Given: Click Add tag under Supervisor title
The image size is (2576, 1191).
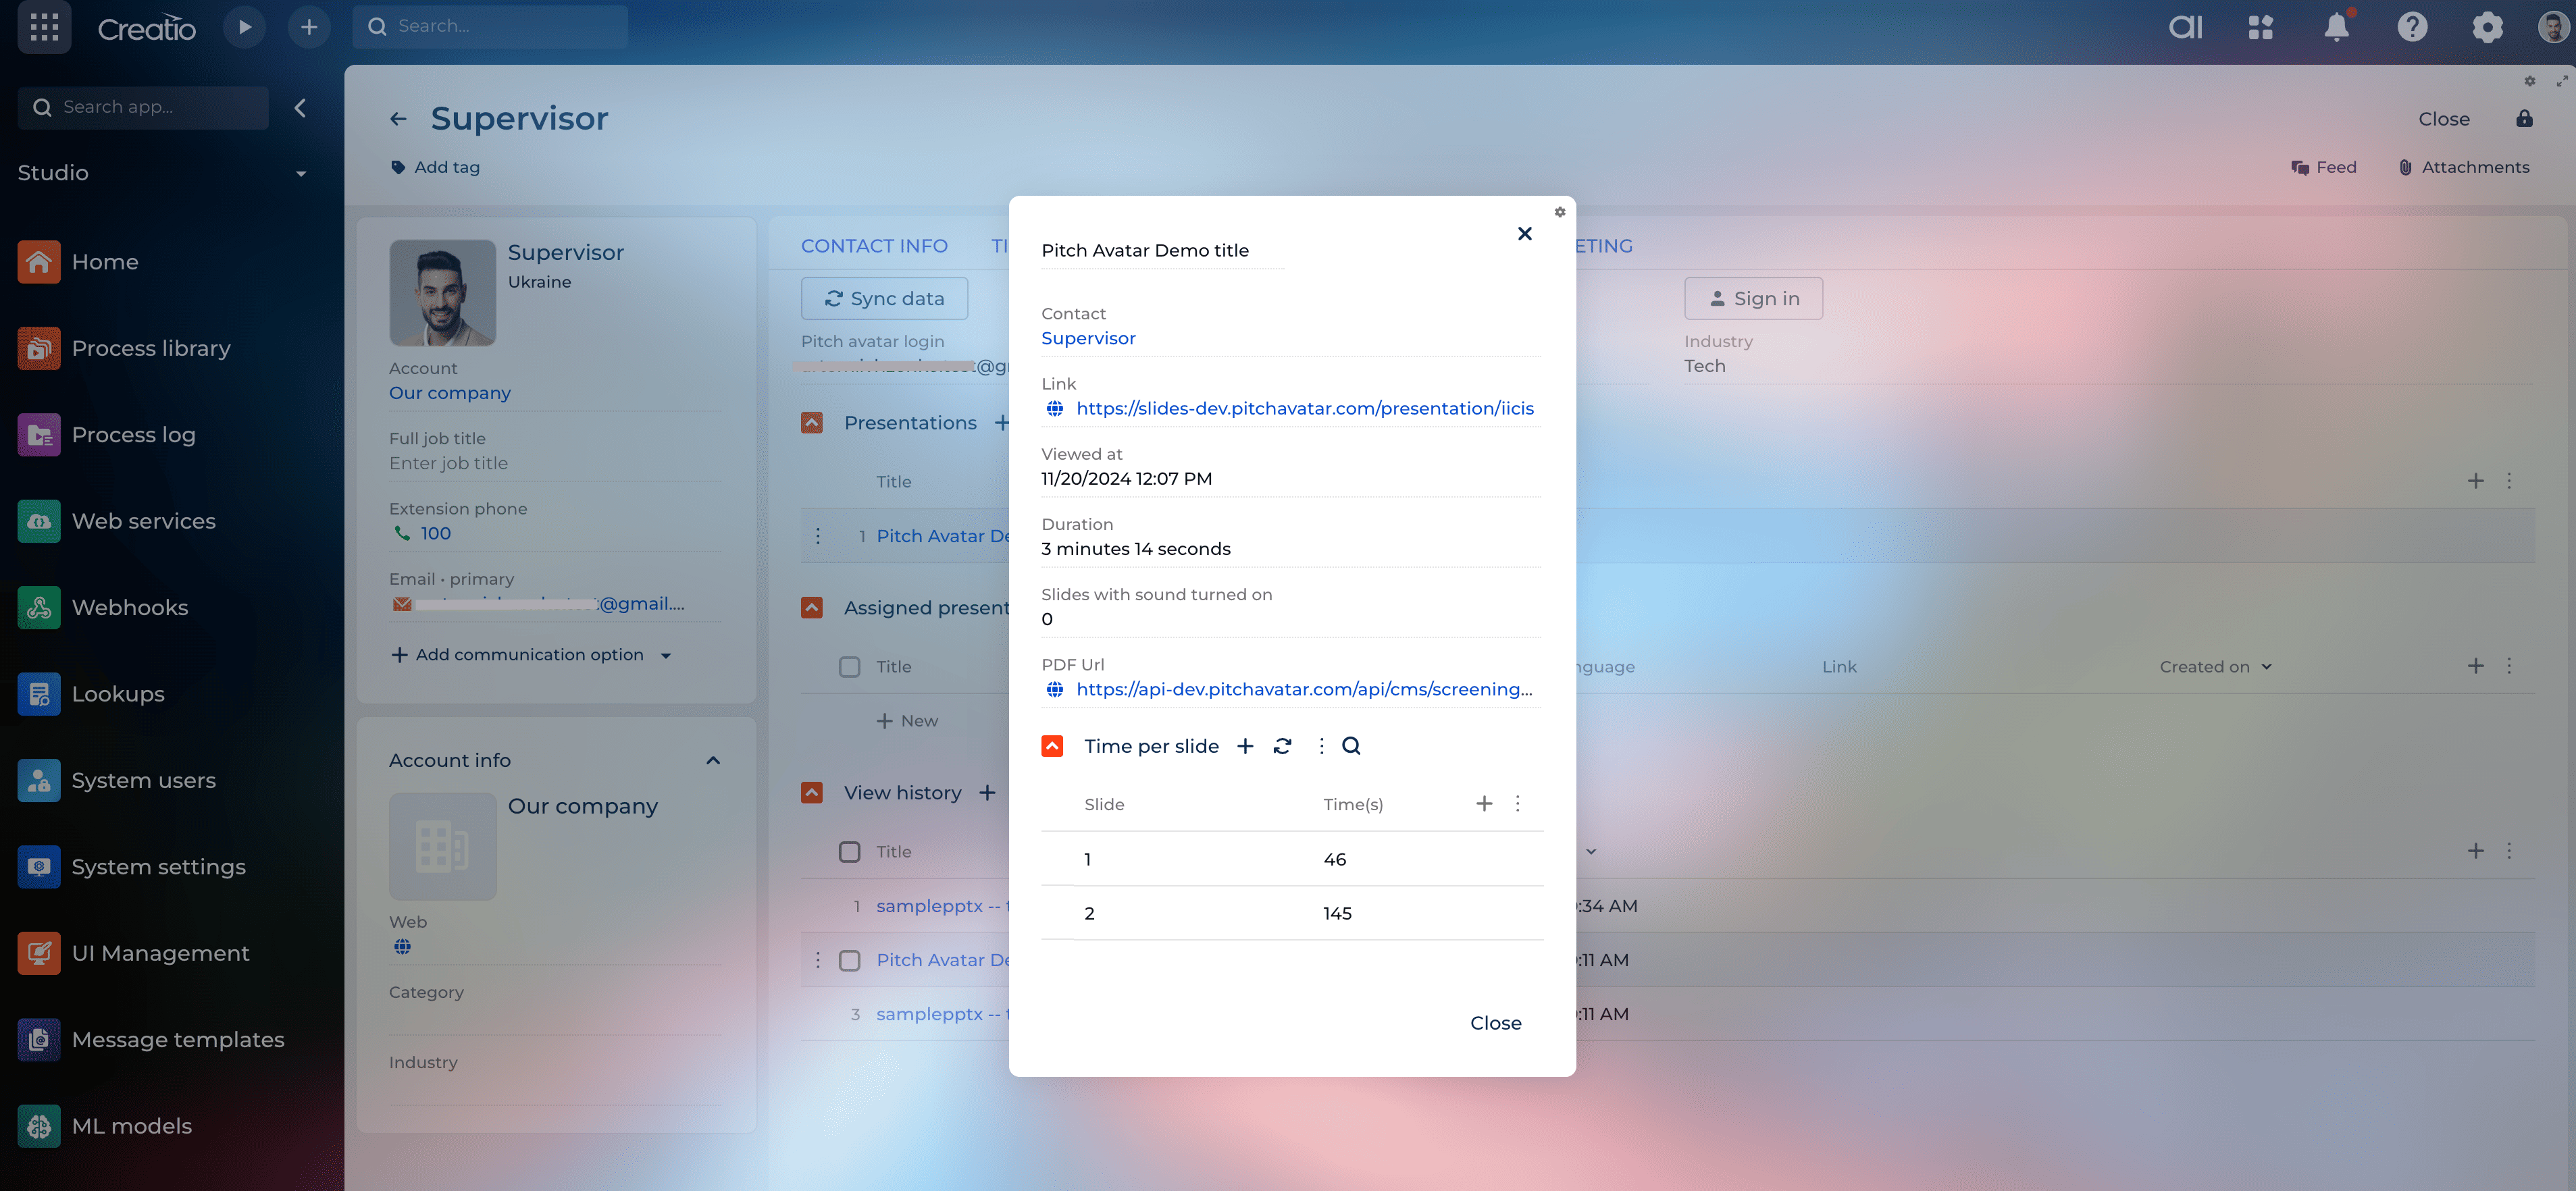Looking at the screenshot, I should click(x=435, y=167).
